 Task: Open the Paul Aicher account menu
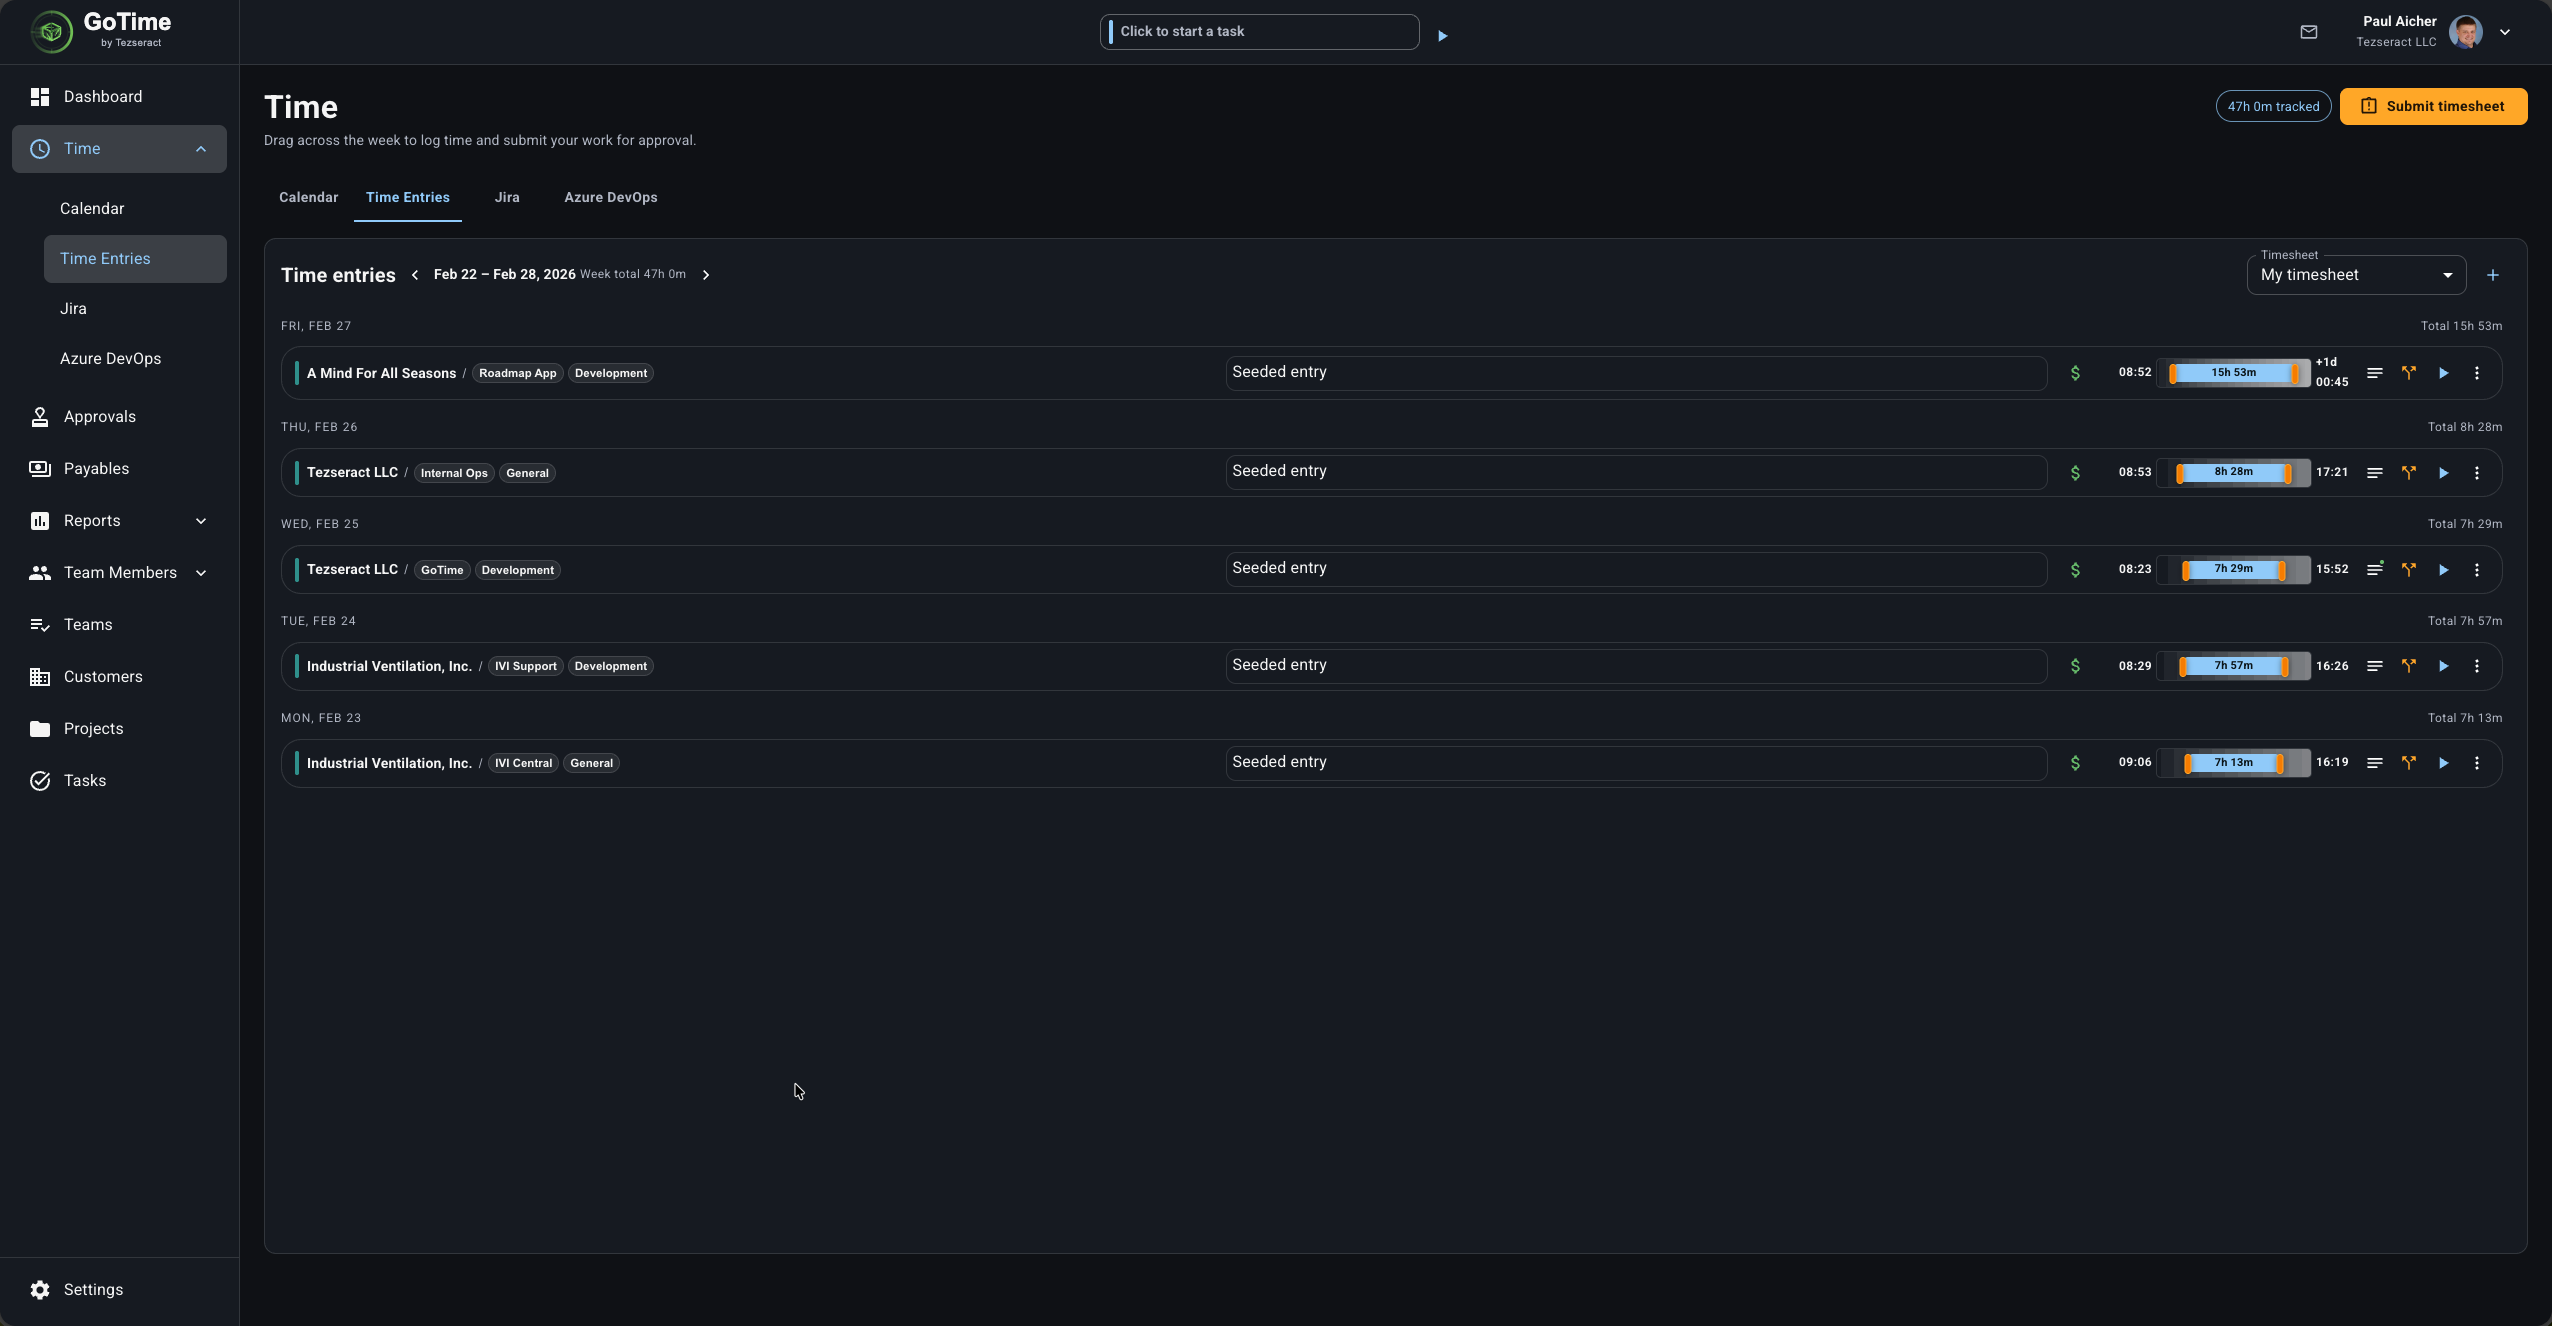[2504, 32]
